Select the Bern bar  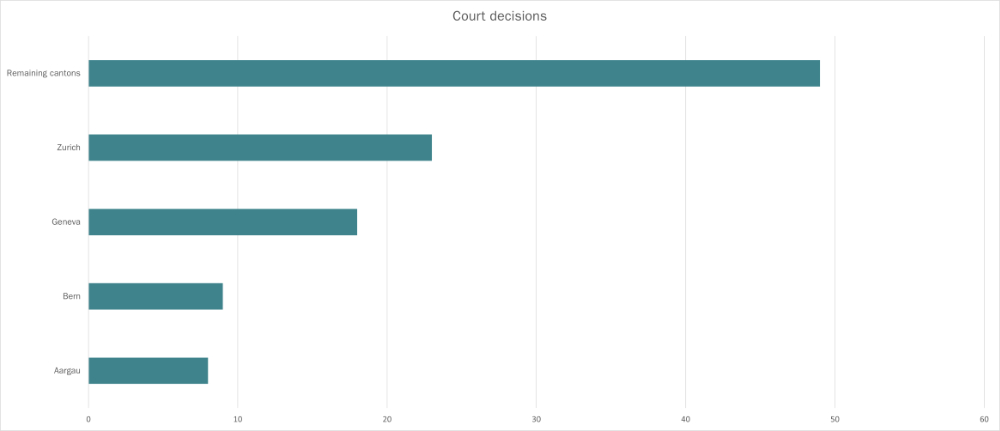pos(155,296)
